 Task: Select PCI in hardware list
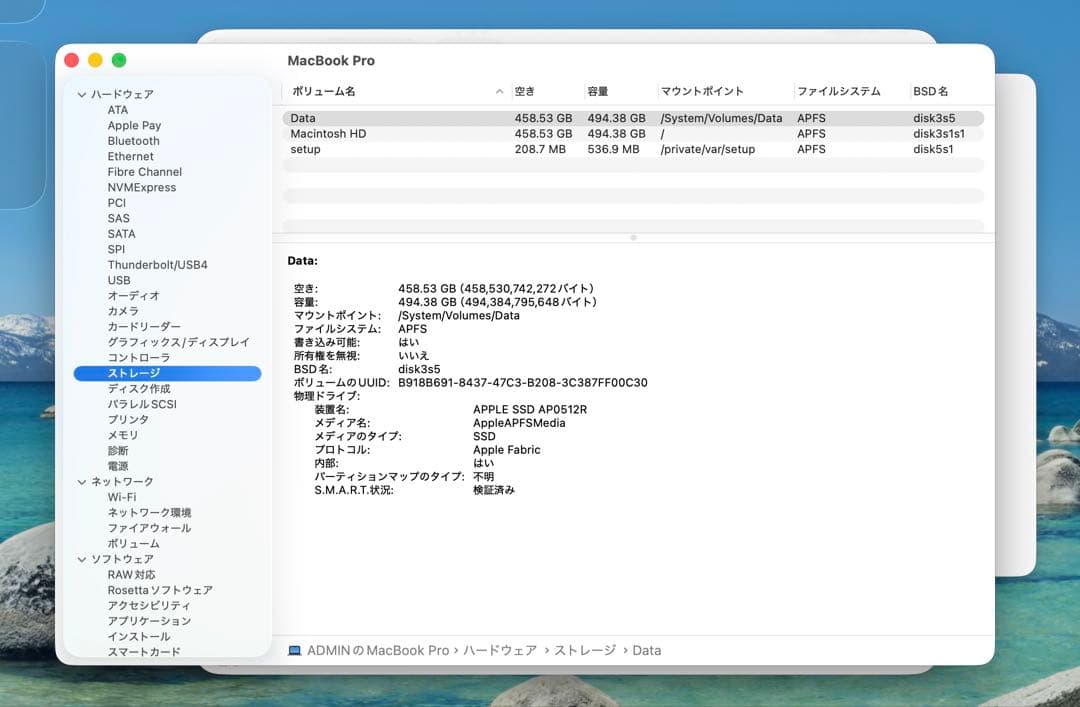point(116,203)
